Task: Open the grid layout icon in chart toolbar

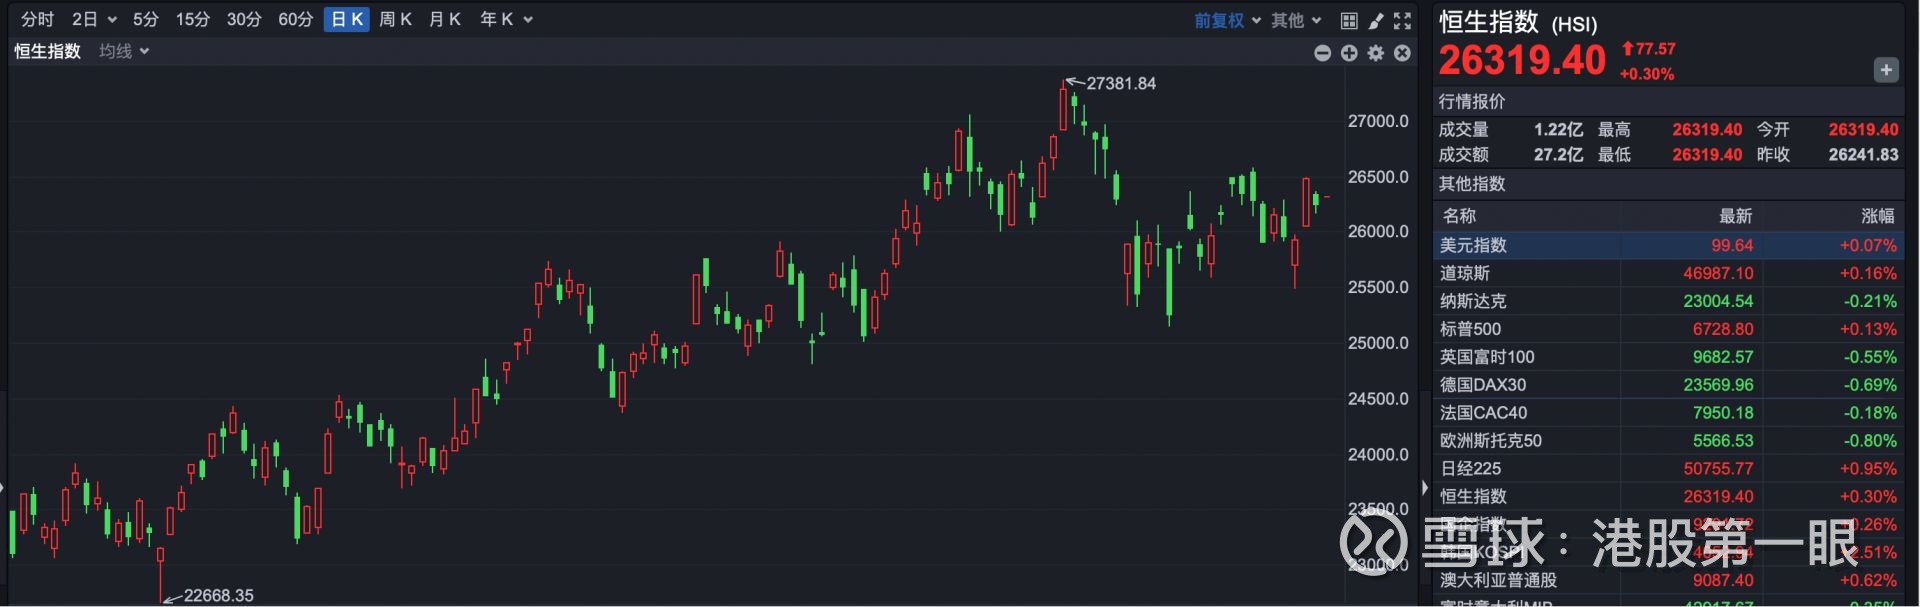Action: click(x=1349, y=20)
